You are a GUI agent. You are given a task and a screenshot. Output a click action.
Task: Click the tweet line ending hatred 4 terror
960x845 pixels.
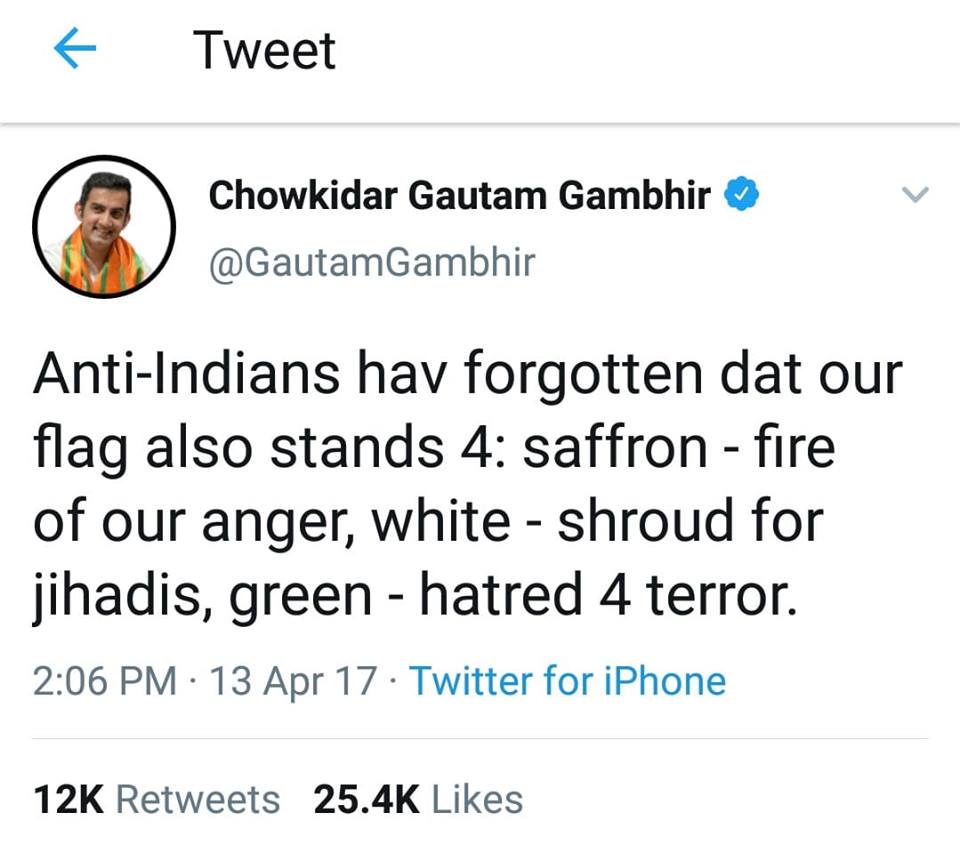tap(415, 595)
